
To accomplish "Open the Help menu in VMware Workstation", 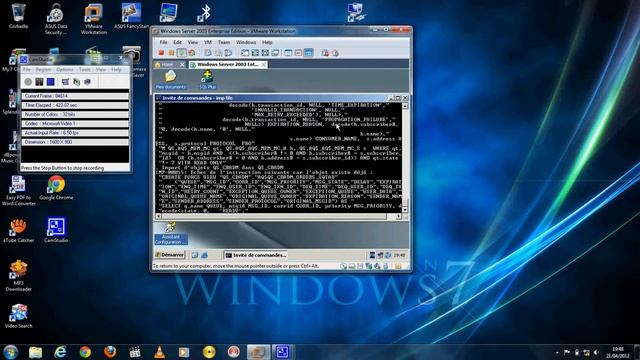I will coord(267,42).
